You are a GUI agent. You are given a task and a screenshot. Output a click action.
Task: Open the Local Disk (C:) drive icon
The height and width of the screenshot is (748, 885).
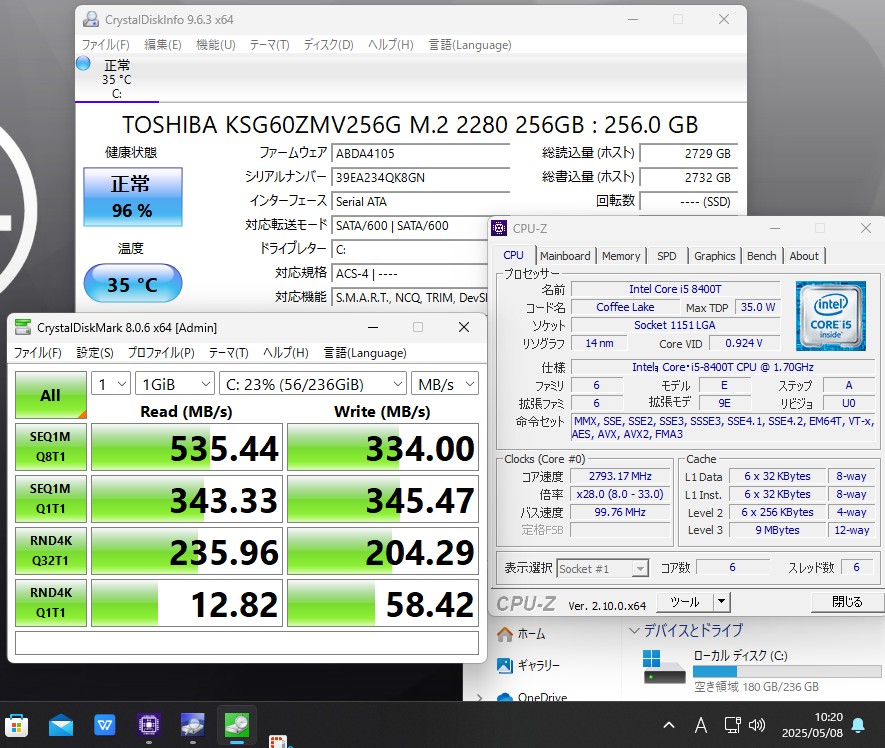coord(664,667)
